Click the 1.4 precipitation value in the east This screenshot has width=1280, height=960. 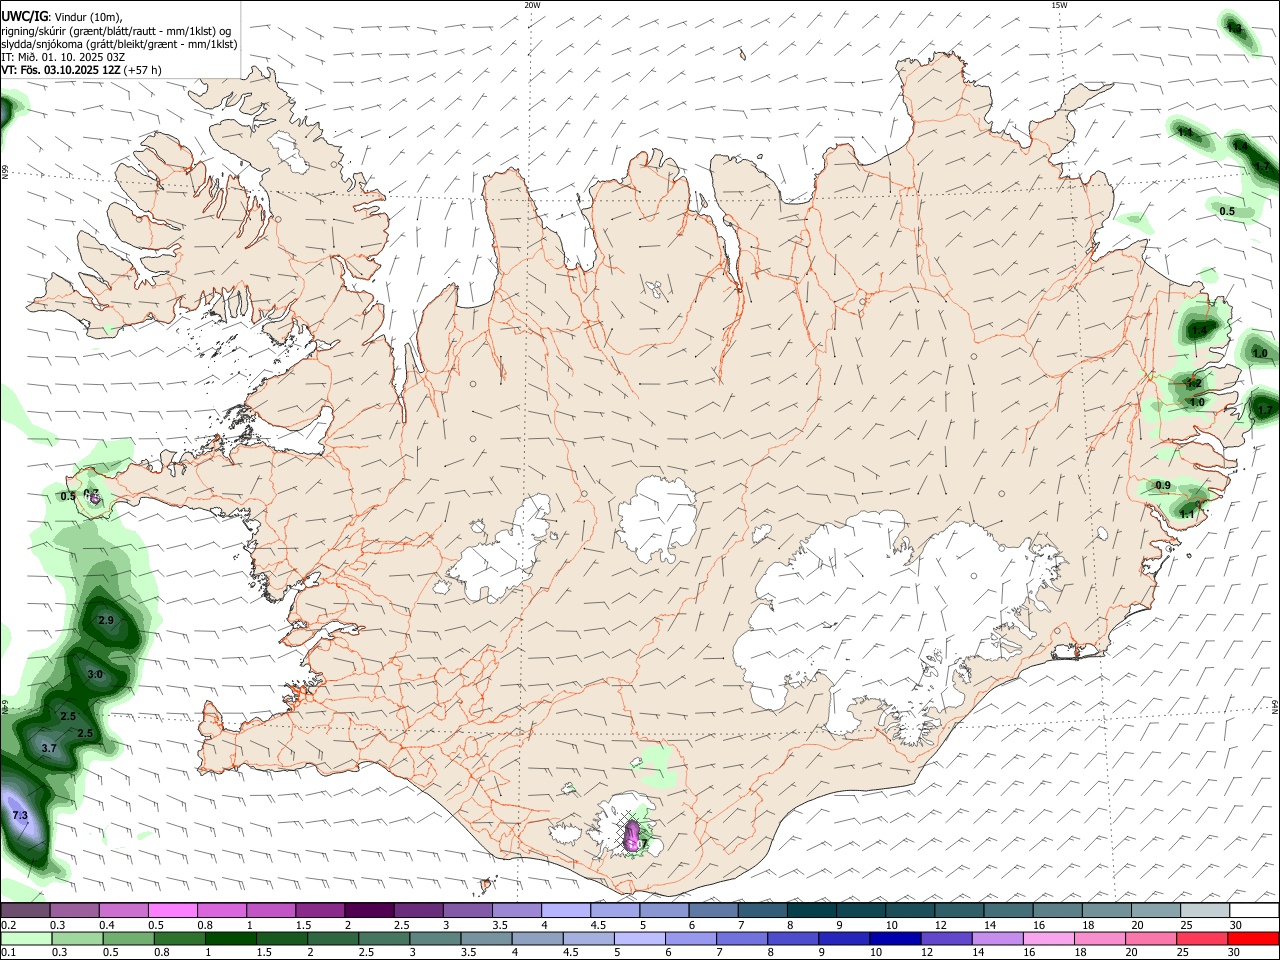pos(1199,329)
